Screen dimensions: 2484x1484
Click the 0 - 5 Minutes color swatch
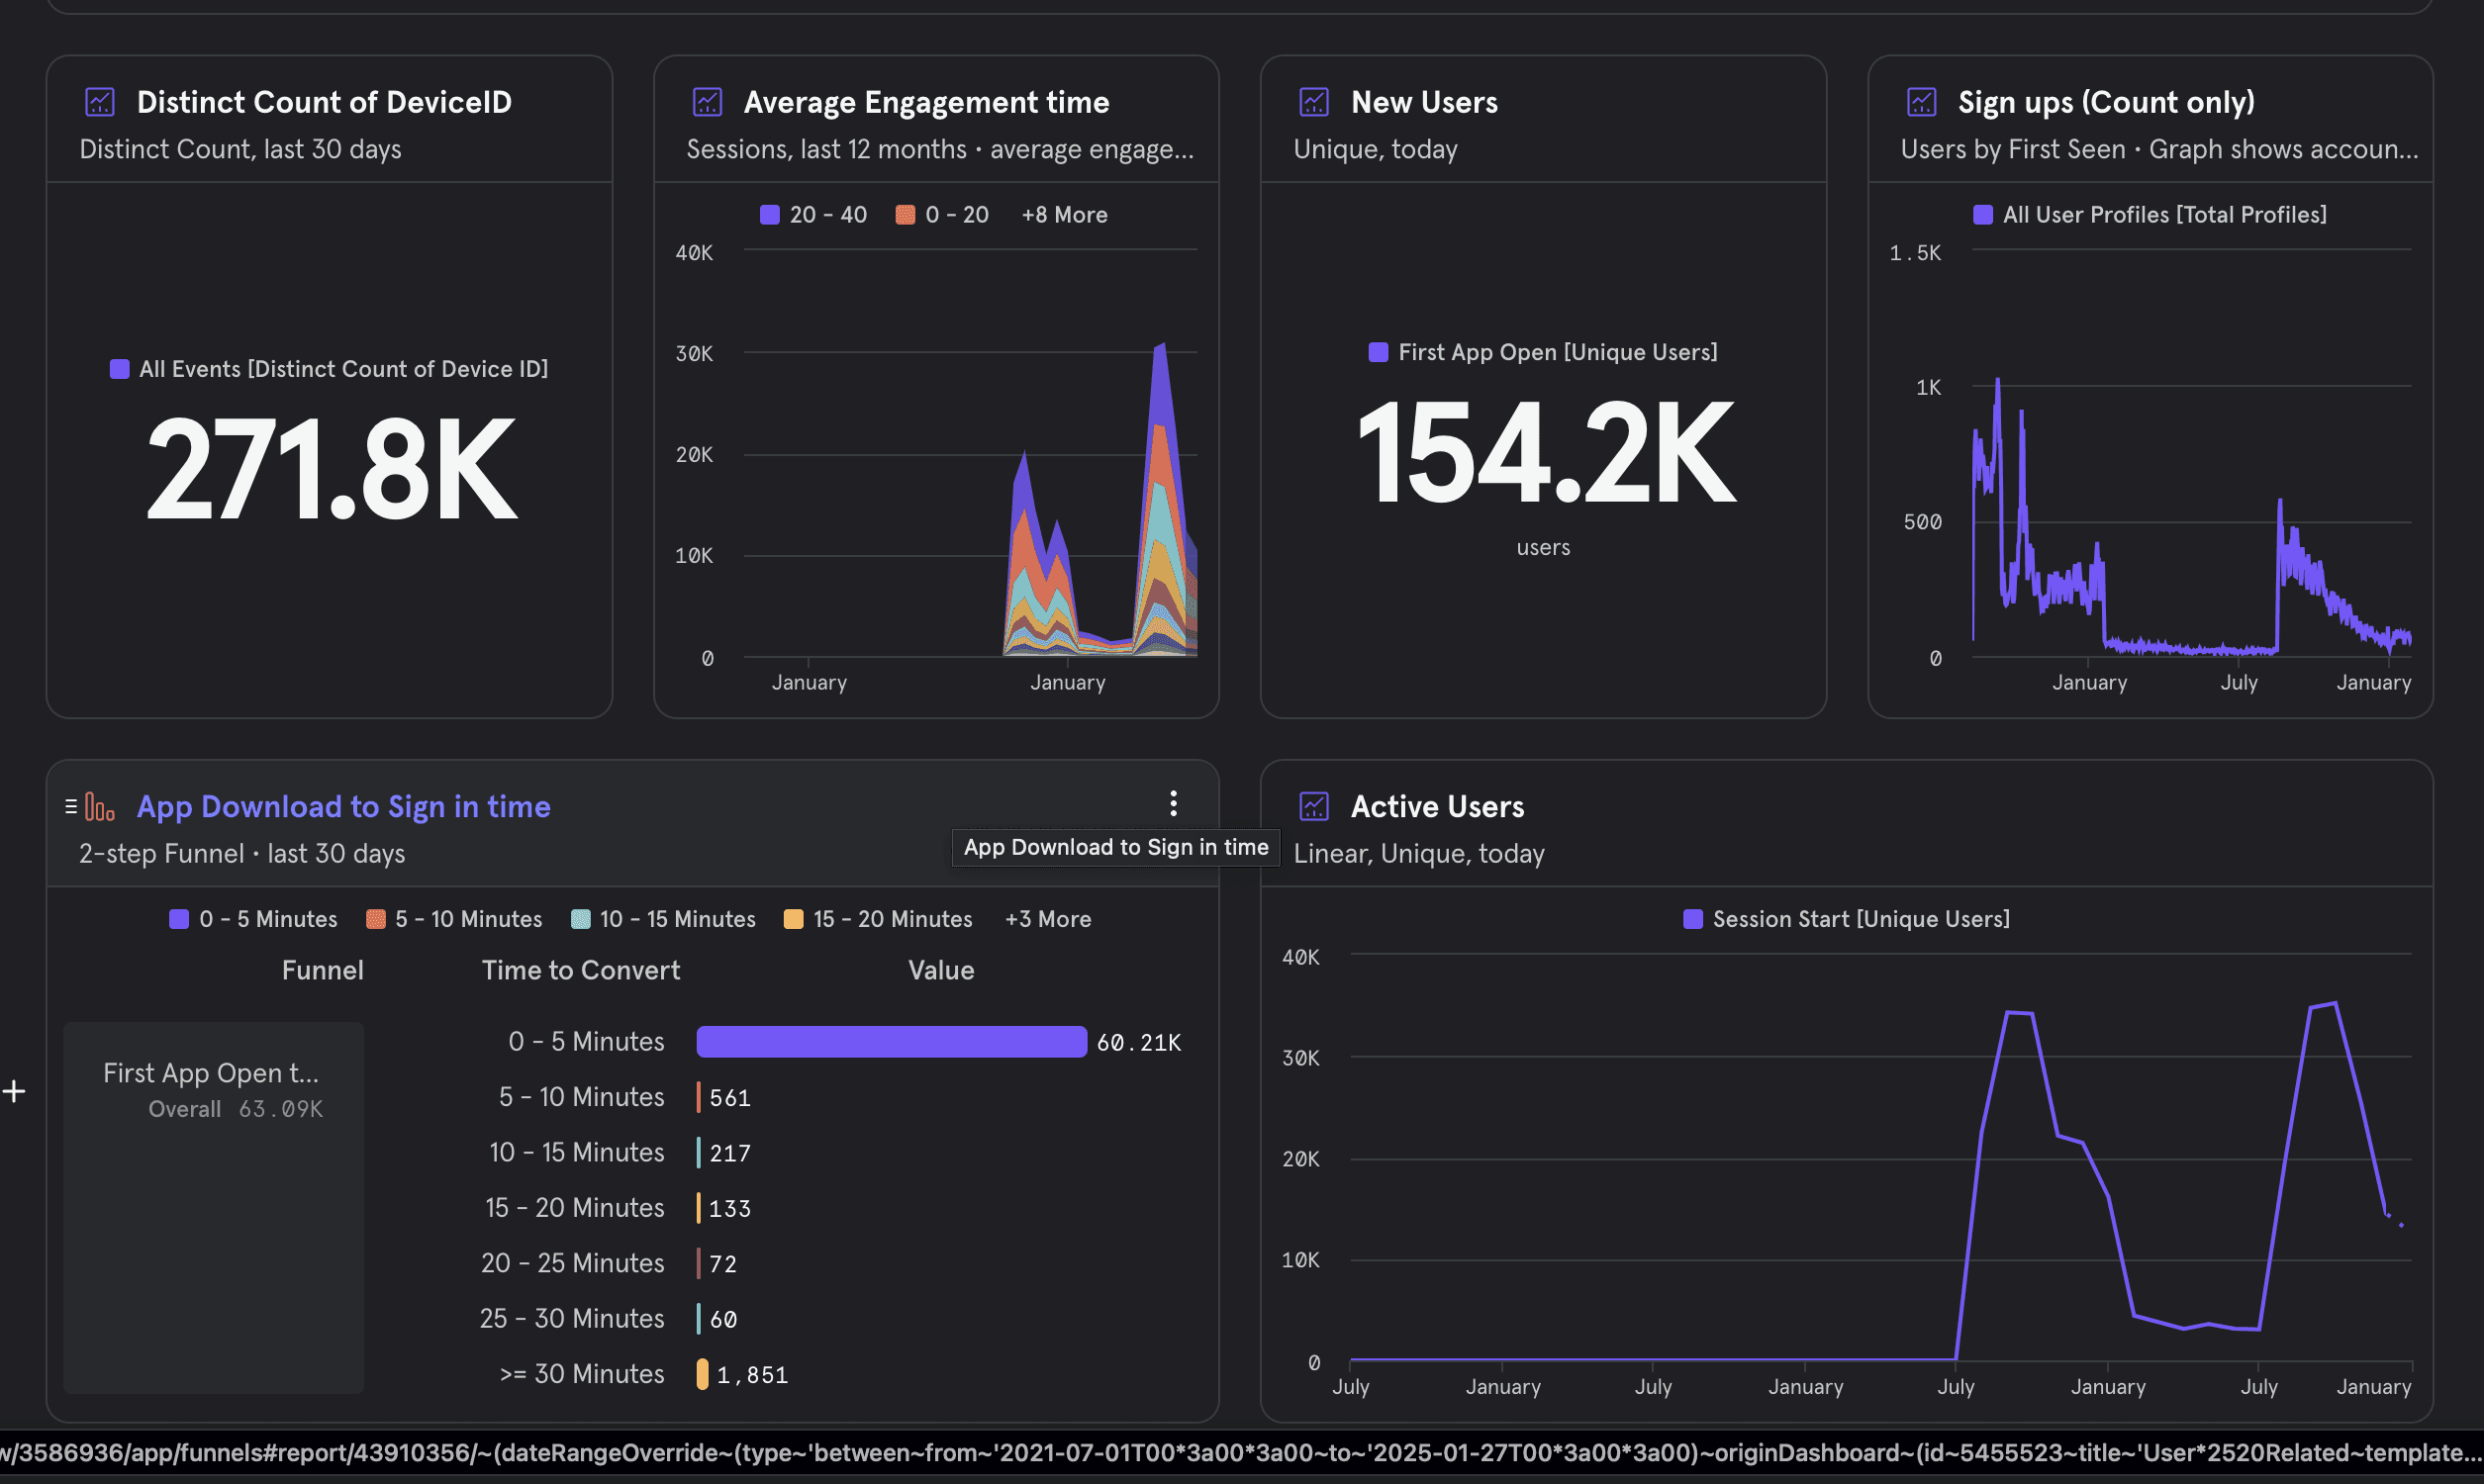[179, 920]
